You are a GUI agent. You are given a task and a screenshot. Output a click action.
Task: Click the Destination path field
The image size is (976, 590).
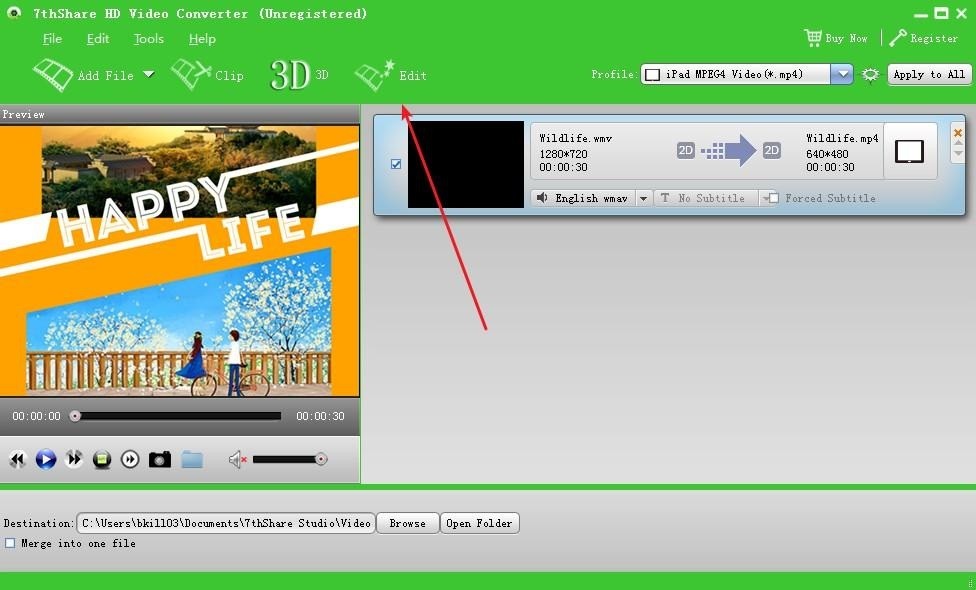(x=225, y=523)
